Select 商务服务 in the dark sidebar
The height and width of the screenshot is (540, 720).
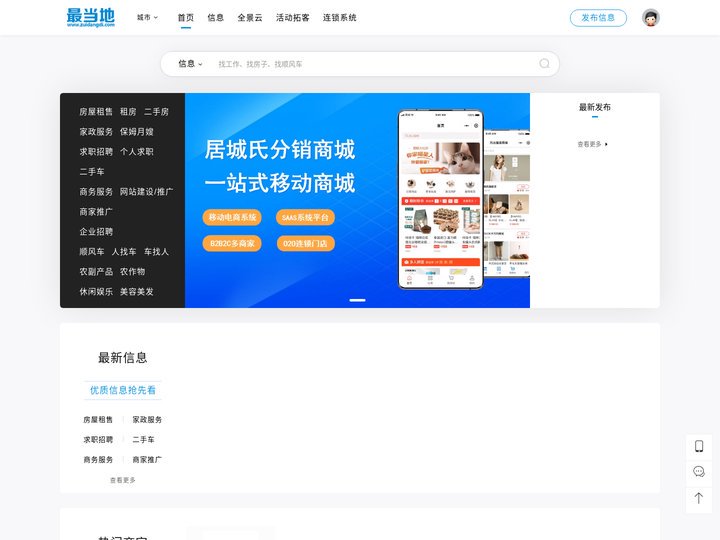click(96, 191)
